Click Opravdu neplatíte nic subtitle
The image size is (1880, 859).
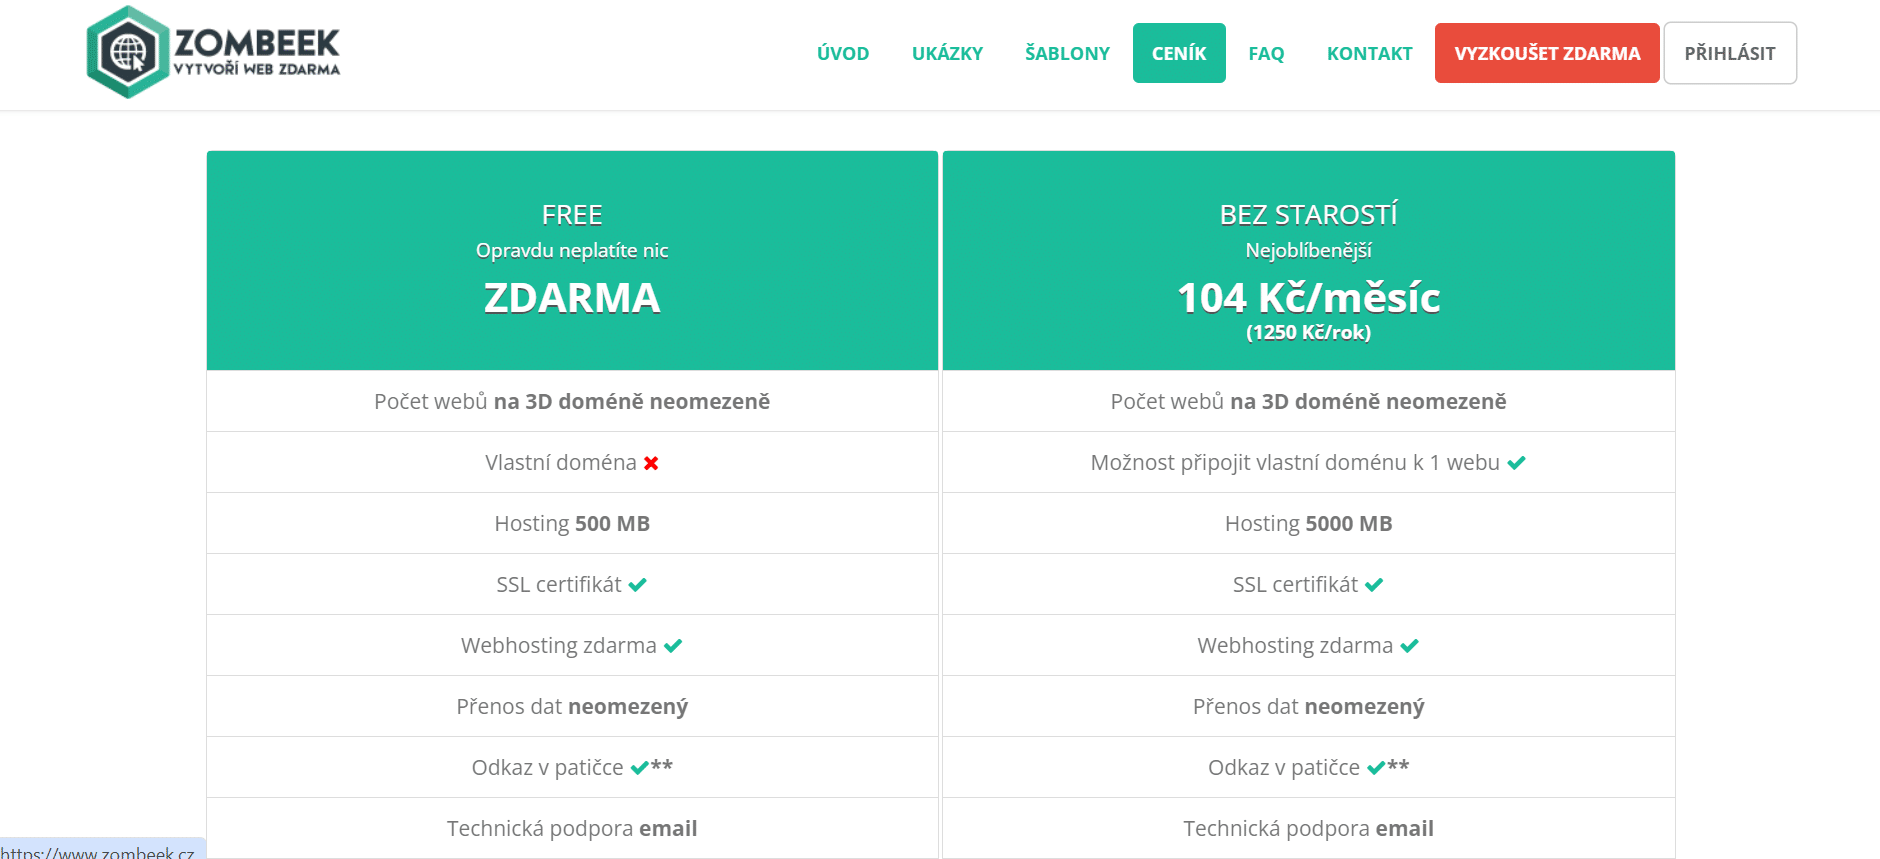coord(572,251)
